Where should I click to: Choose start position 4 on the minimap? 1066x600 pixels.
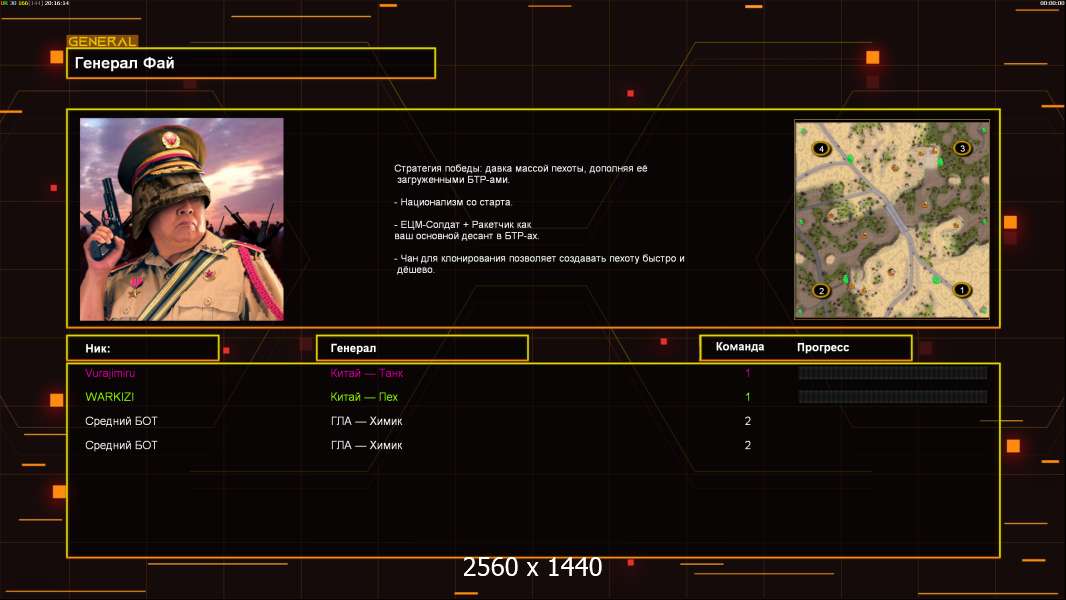[x=821, y=149]
